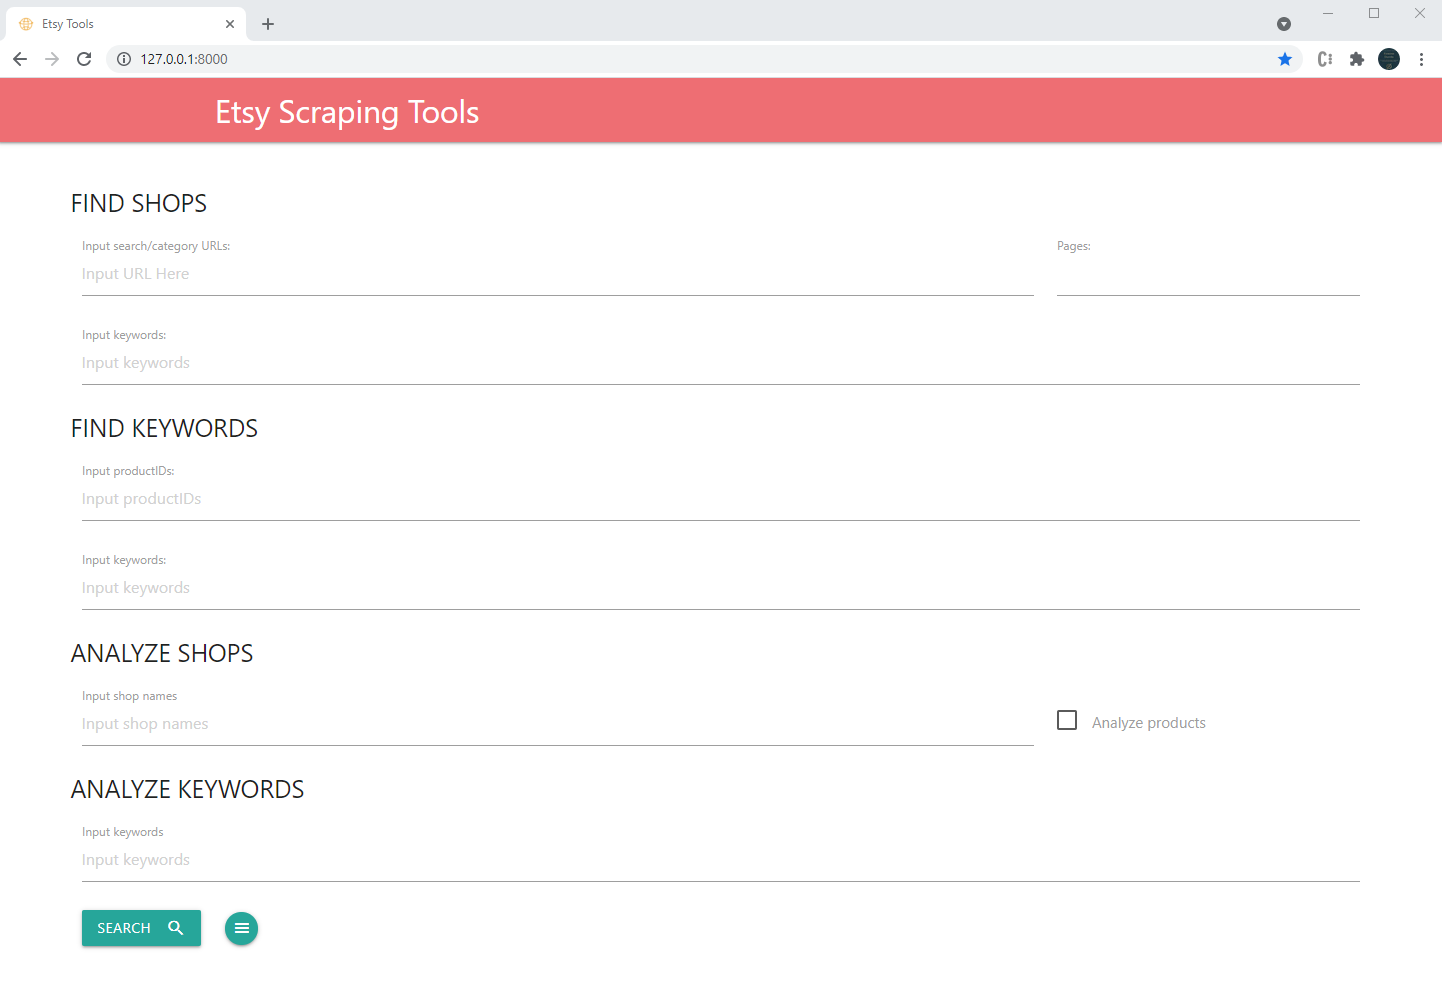Open the teal hamburger menu button

[x=241, y=928]
